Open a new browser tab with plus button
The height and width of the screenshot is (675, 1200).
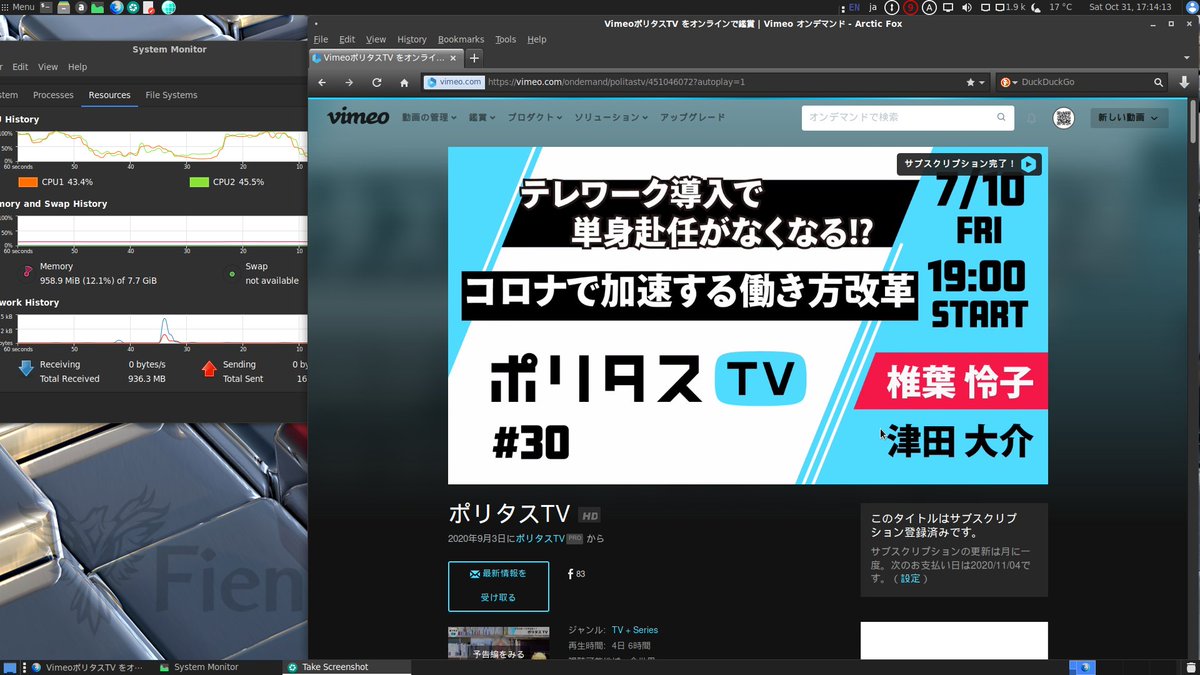pyautogui.click(x=475, y=58)
